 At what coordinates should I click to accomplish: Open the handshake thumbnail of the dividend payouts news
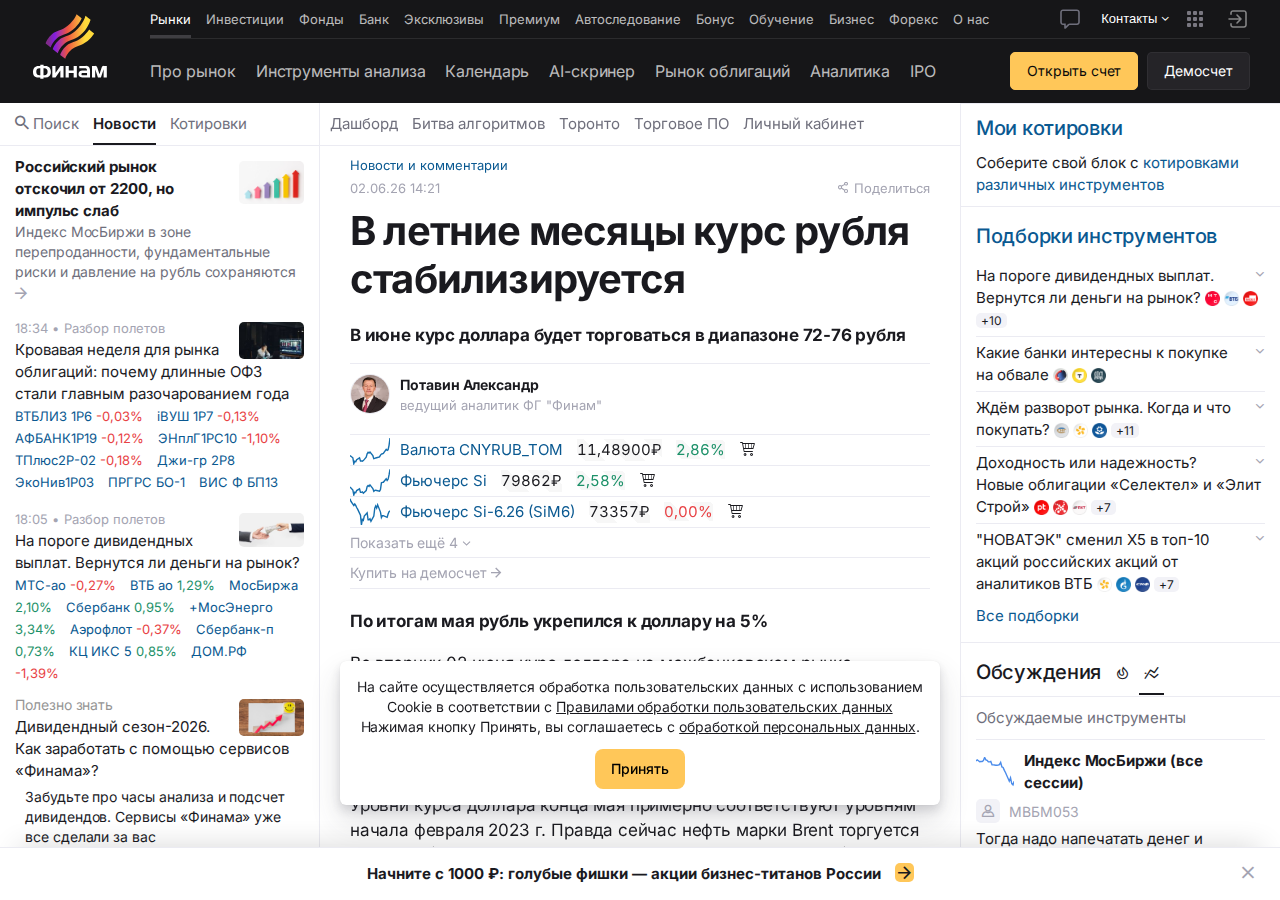(271, 530)
